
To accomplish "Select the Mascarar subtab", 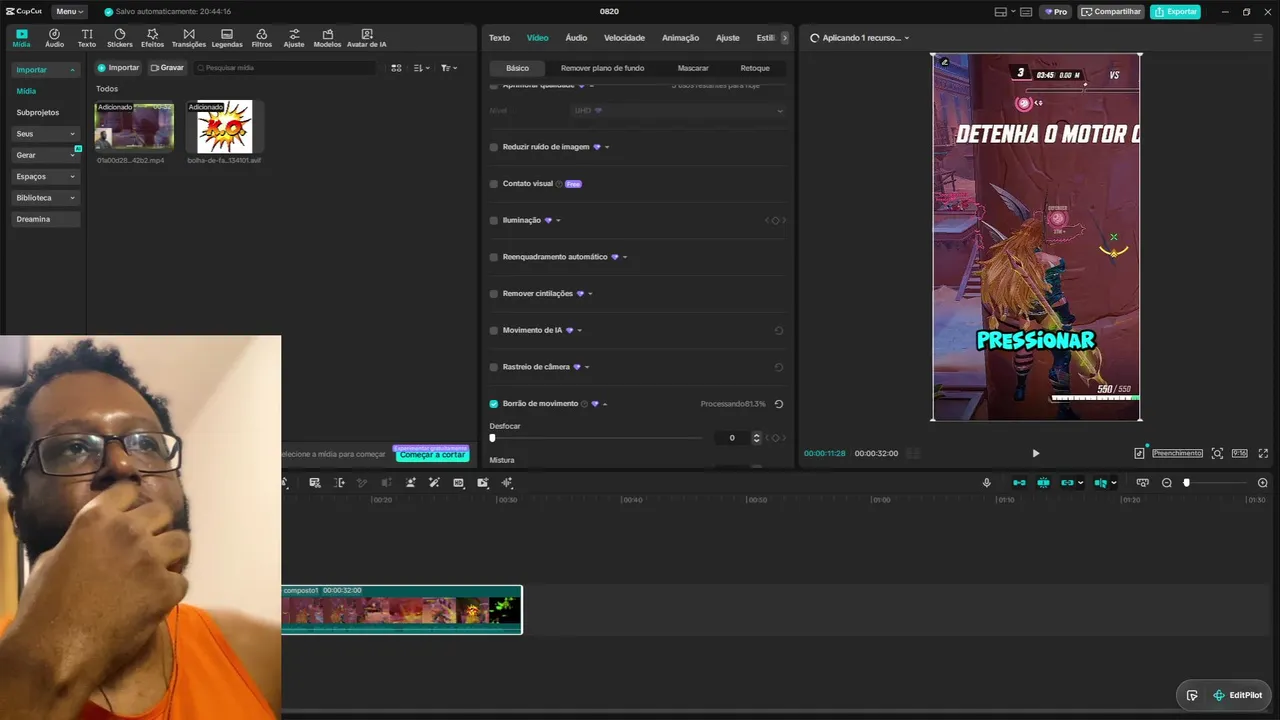I will coord(693,68).
